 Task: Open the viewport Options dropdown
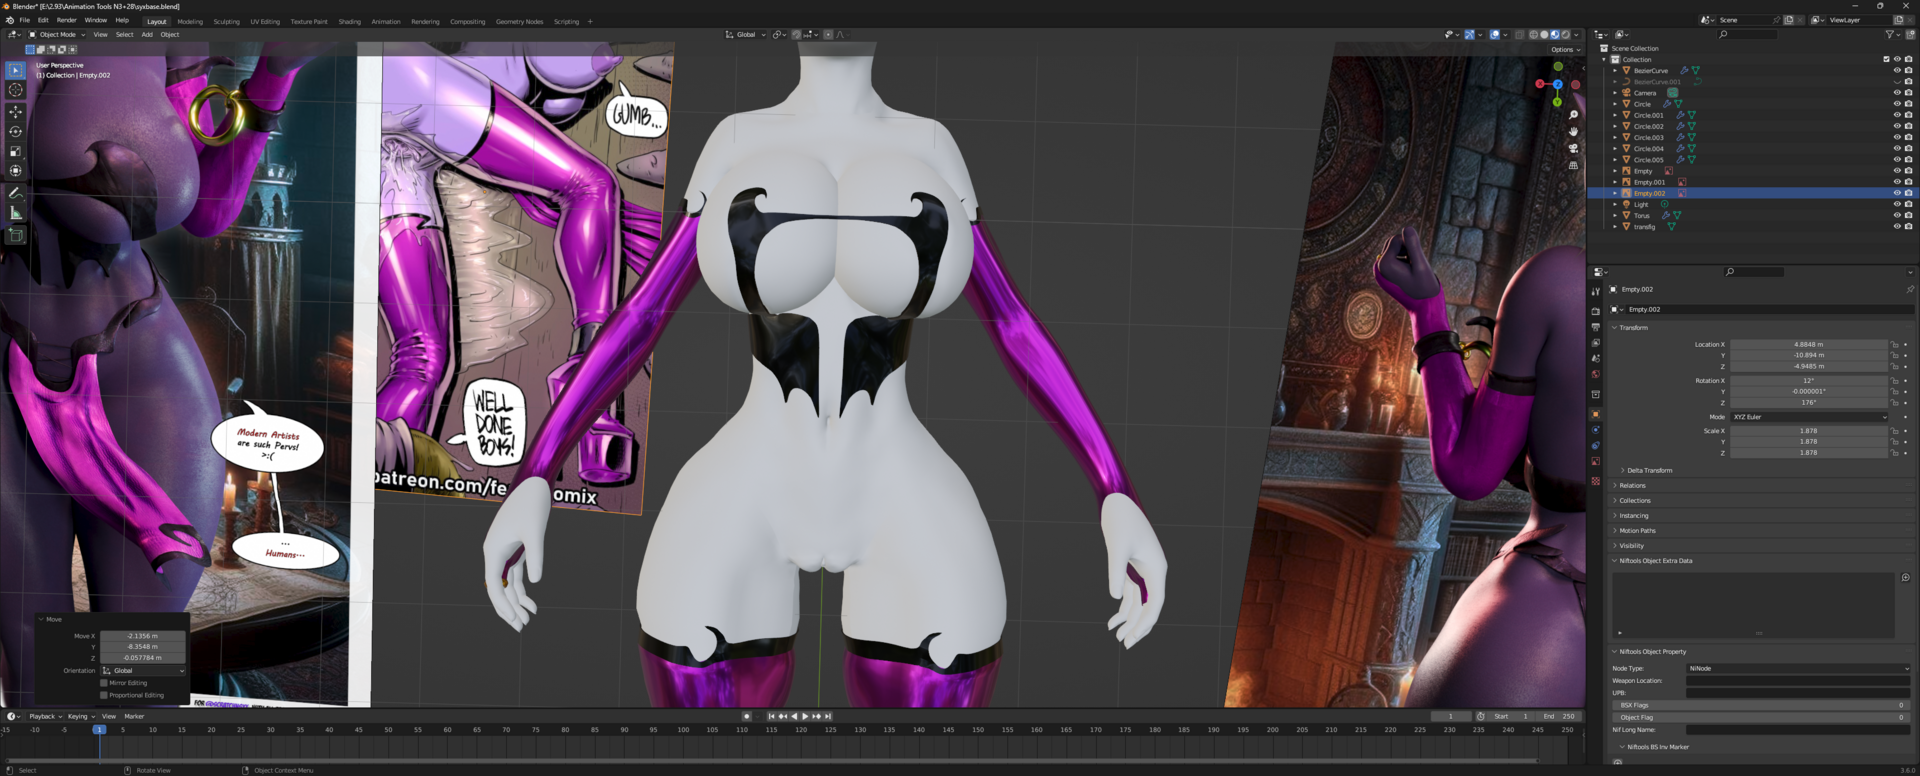[x=1566, y=49]
